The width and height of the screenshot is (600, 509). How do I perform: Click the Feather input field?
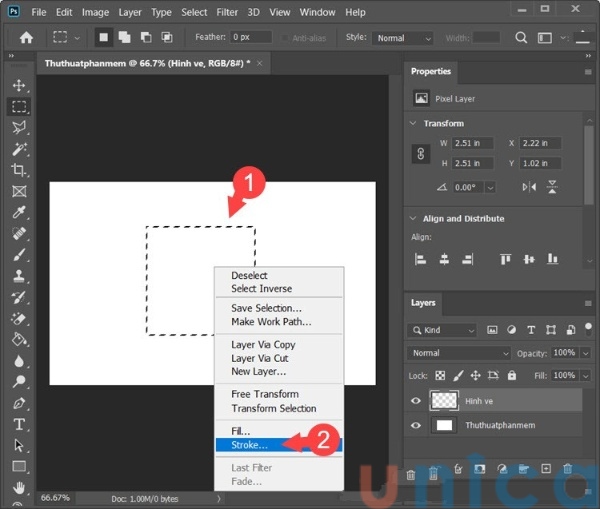point(251,38)
